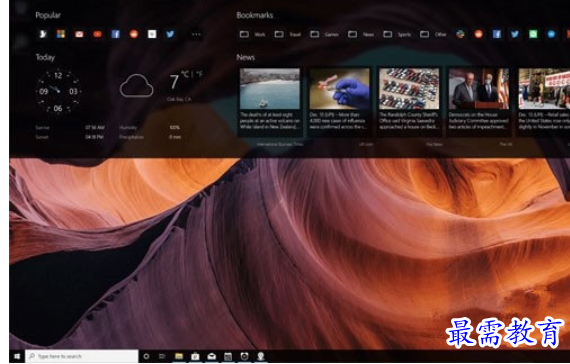
Task: Switch temperature units to °C
Action: pyautogui.click(x=185, y=74)
